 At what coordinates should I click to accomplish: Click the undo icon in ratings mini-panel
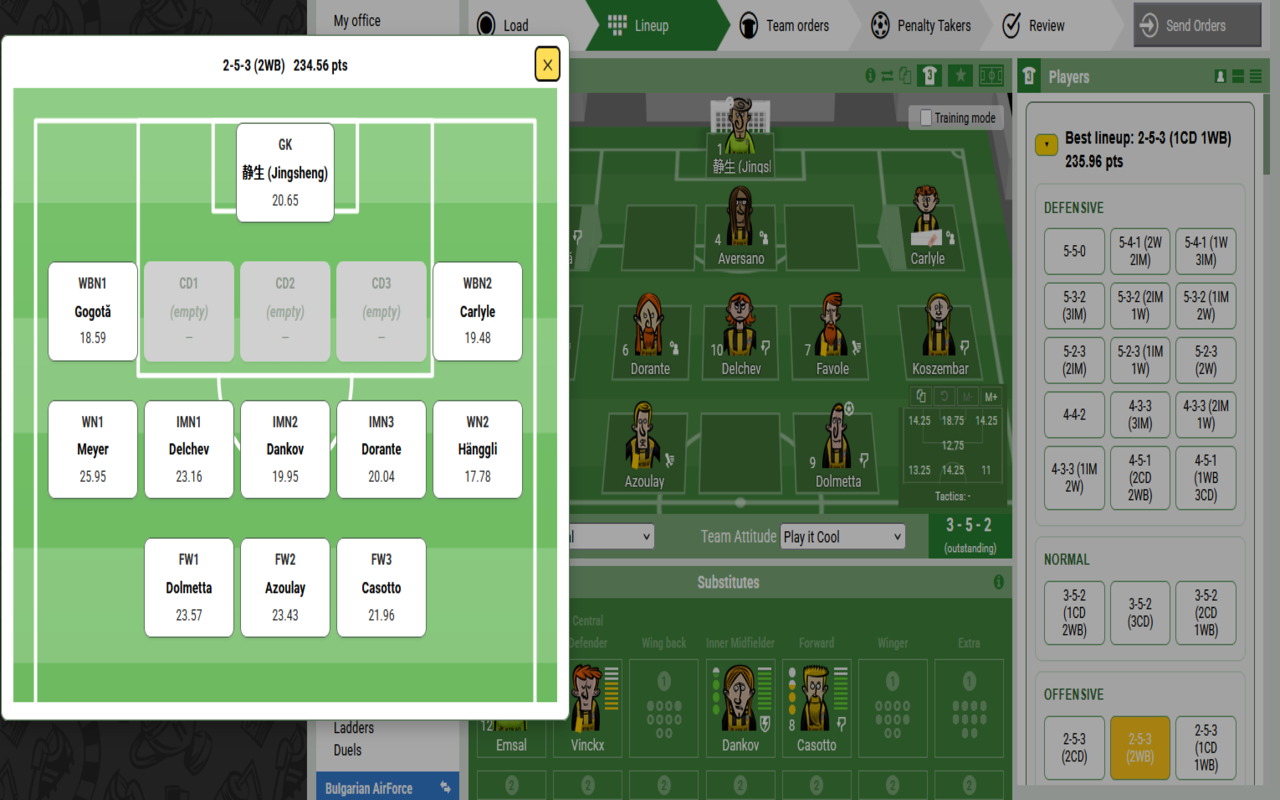[944, 396]
